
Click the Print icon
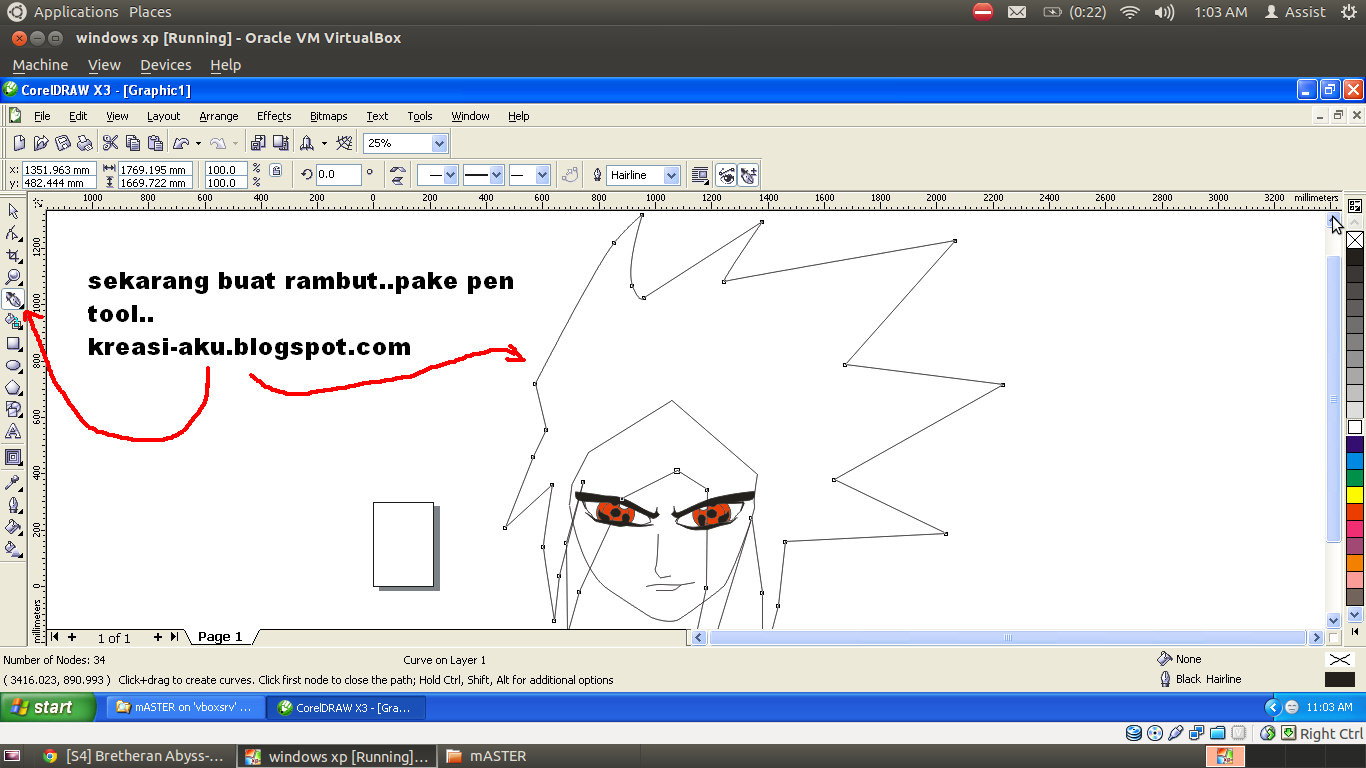click(x=85, y=143)
